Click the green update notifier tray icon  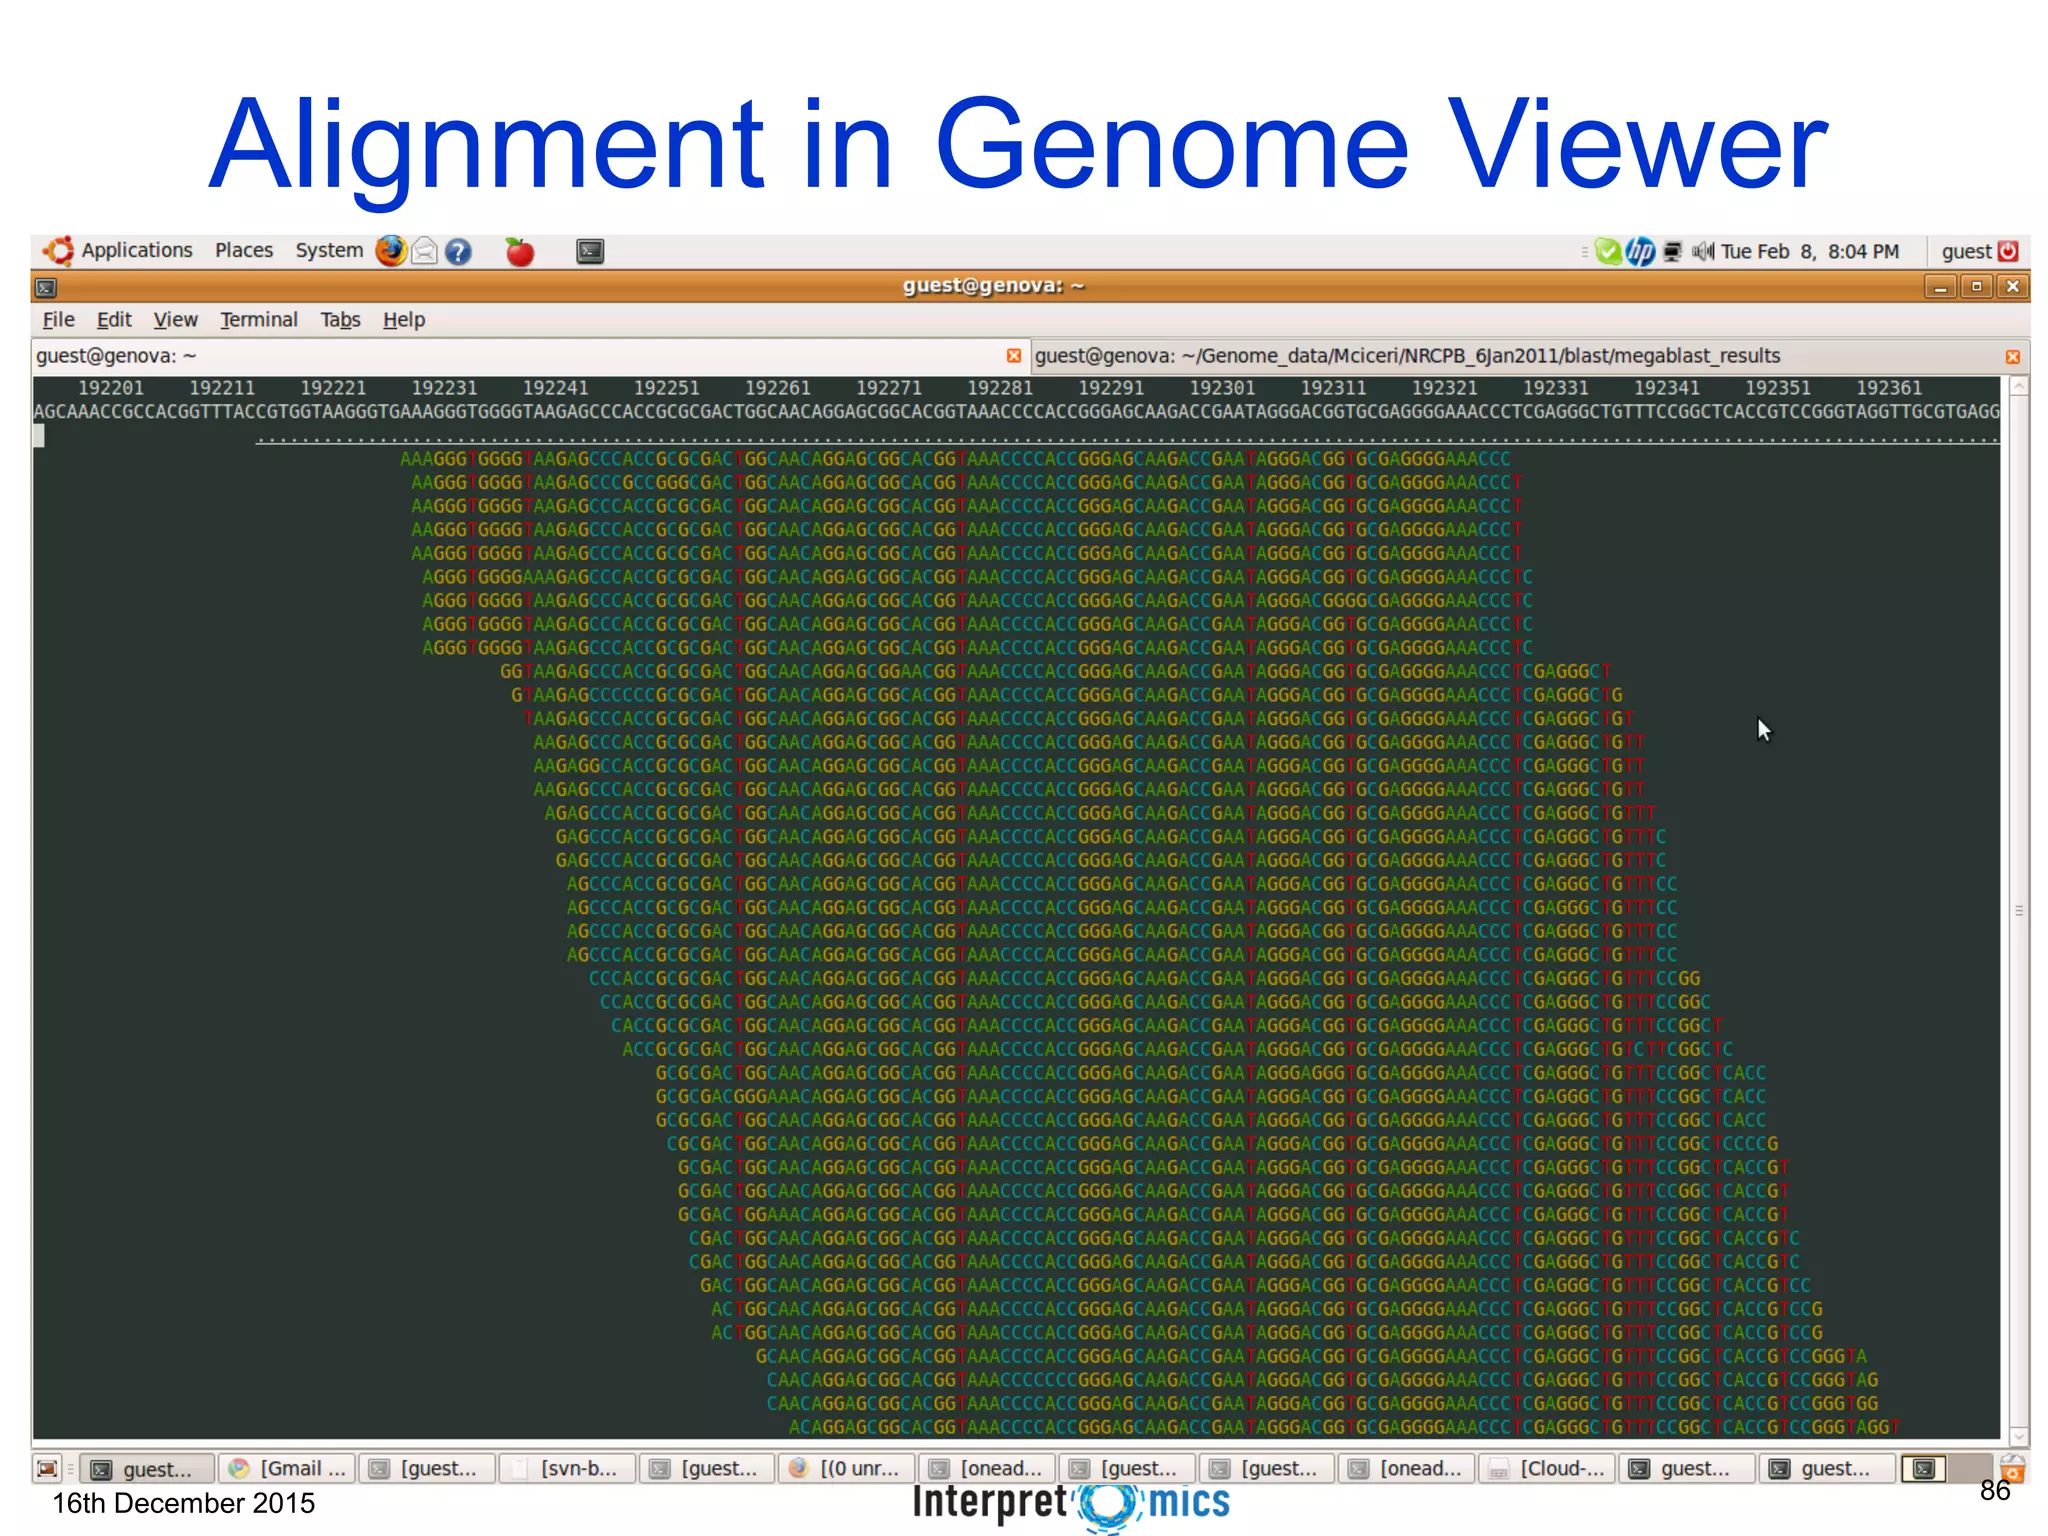[x=1609, y=251]
